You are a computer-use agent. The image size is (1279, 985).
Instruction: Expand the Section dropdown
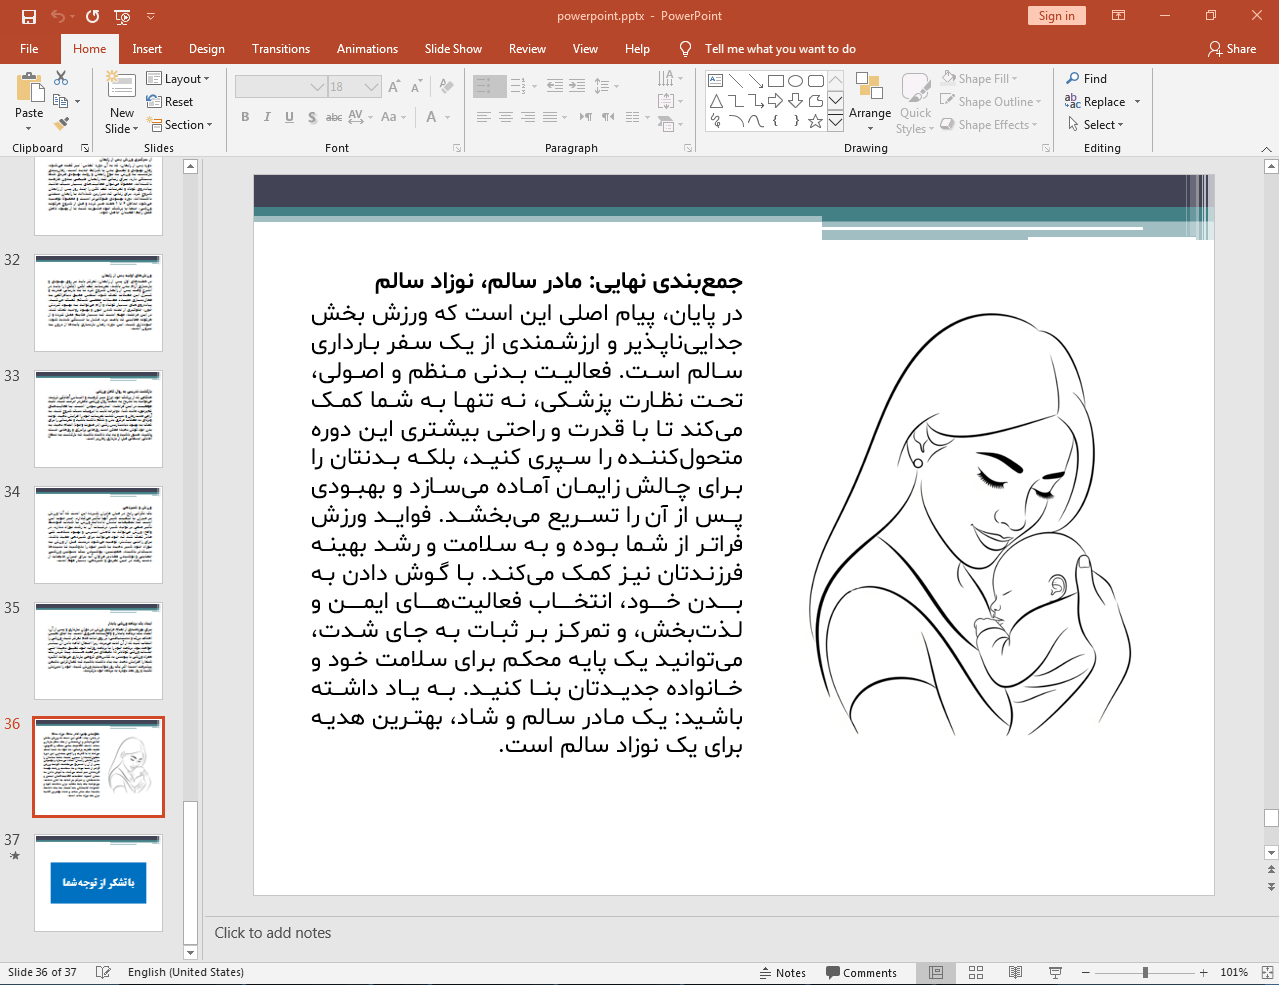pyautogui.click(x=181, y=125)
